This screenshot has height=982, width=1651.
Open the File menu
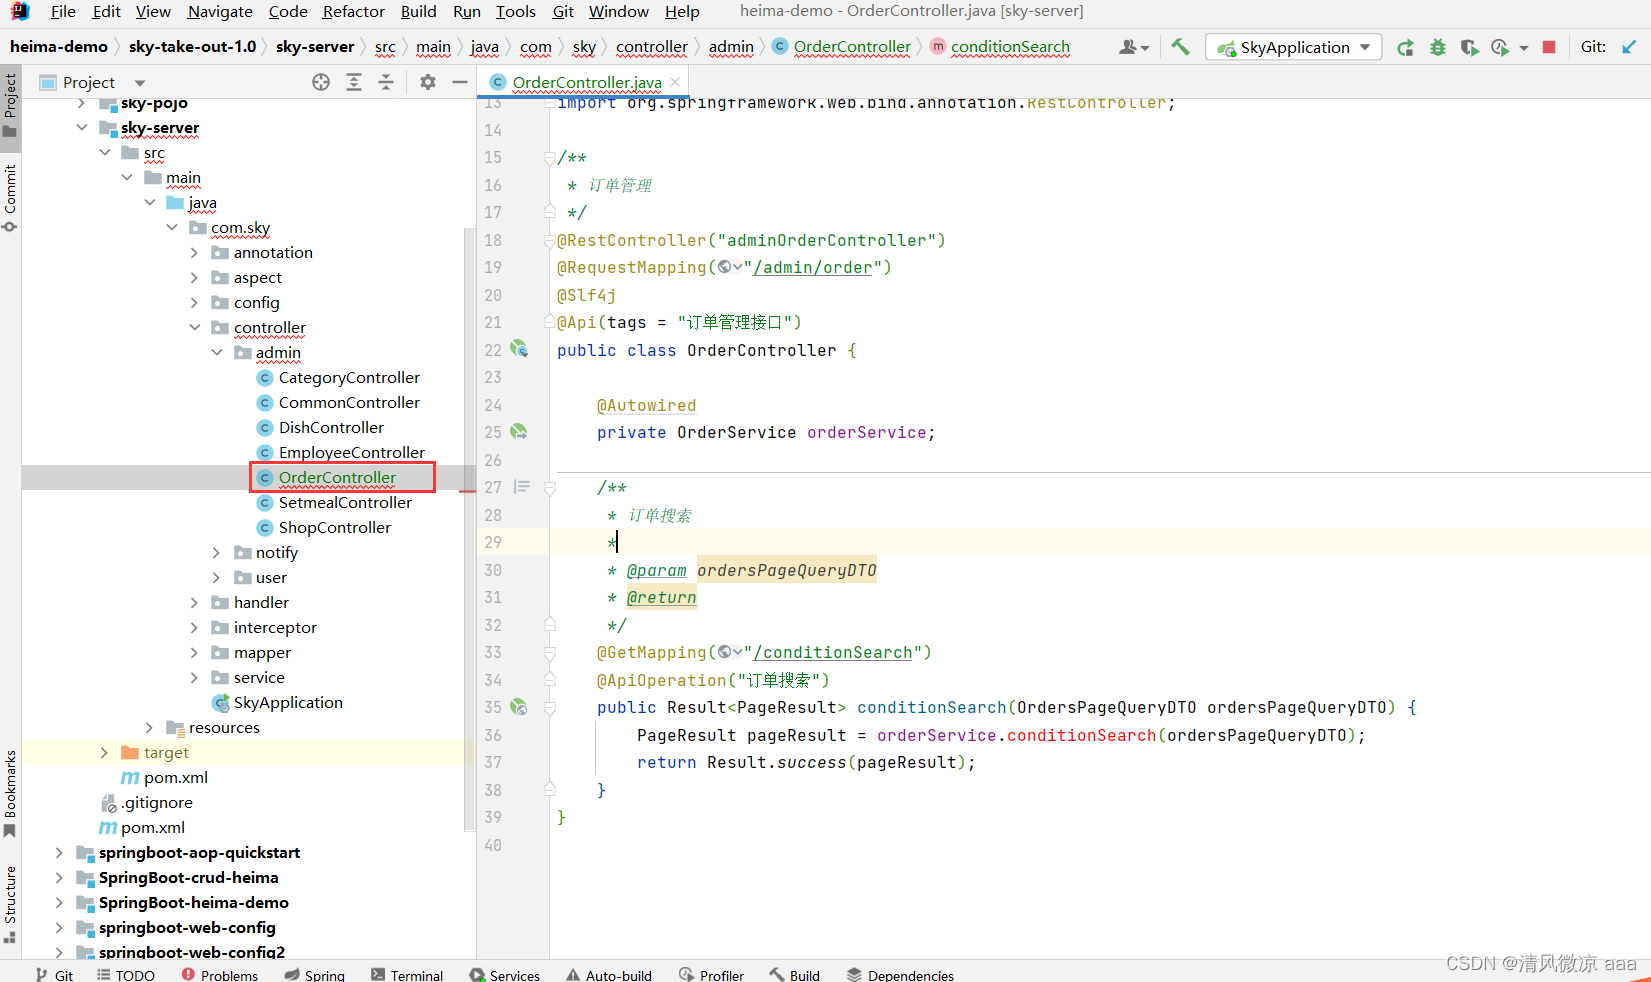pos(63,11)
